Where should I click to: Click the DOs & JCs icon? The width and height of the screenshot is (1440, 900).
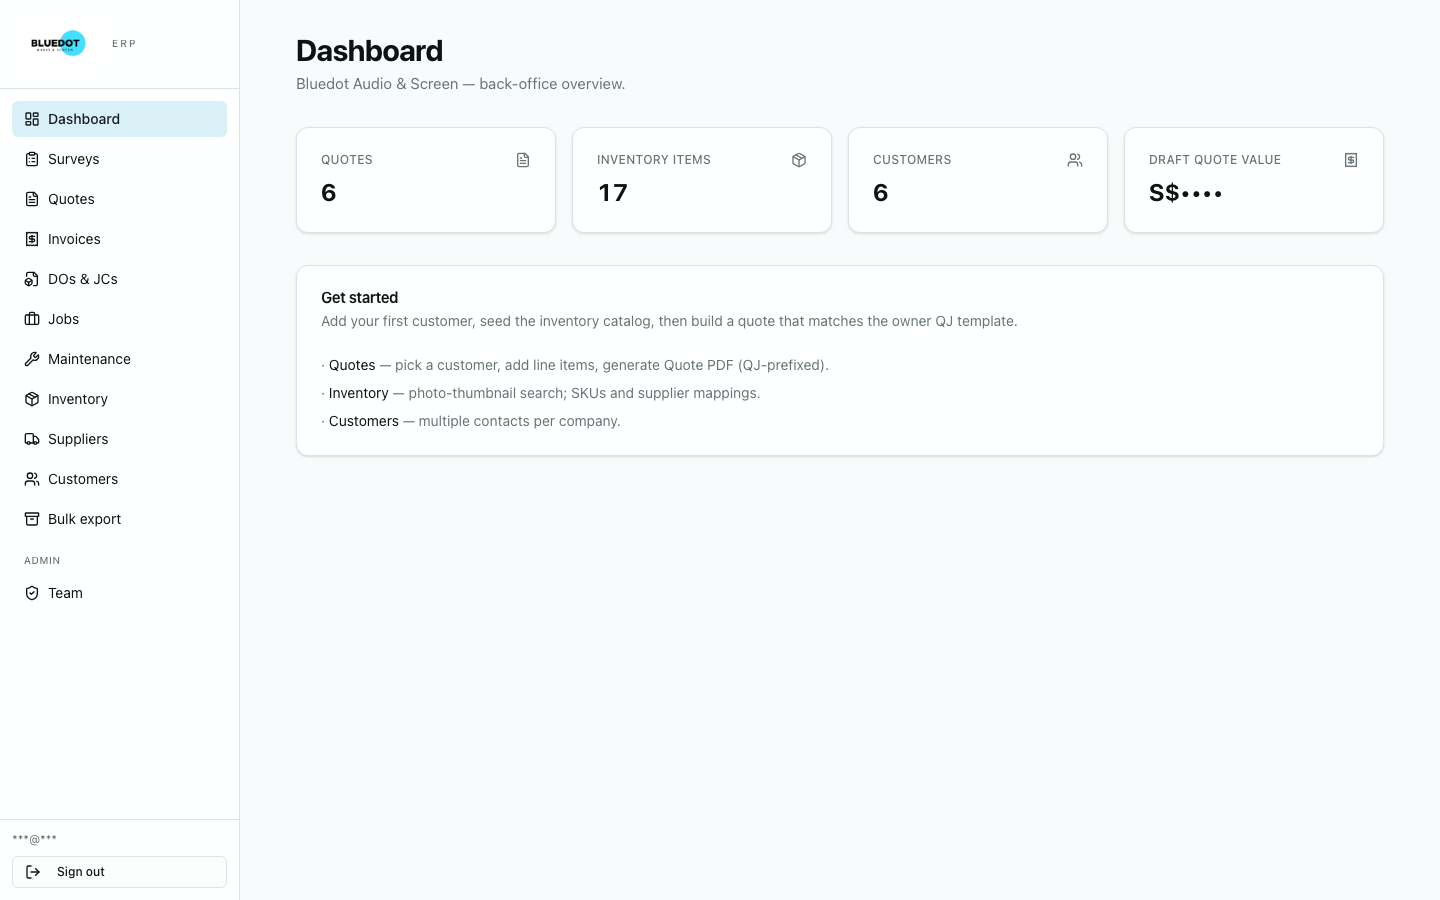click(x=32, y=279)
